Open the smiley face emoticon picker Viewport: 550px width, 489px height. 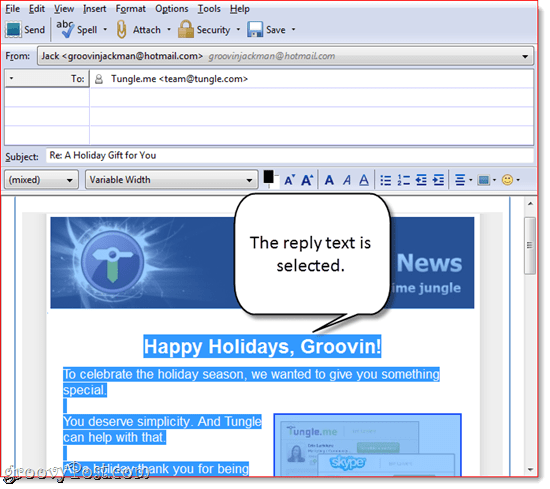point(510,180)
